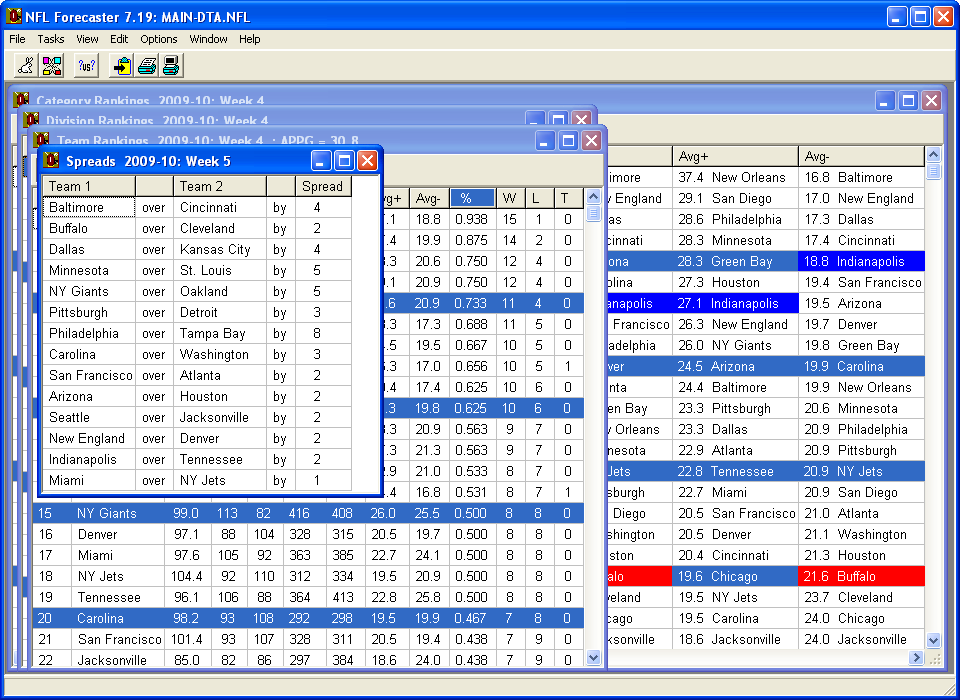The width and height of the screenshot is (960, 700).
Task: Open the File menu
Action: click(x=17, y=39)
